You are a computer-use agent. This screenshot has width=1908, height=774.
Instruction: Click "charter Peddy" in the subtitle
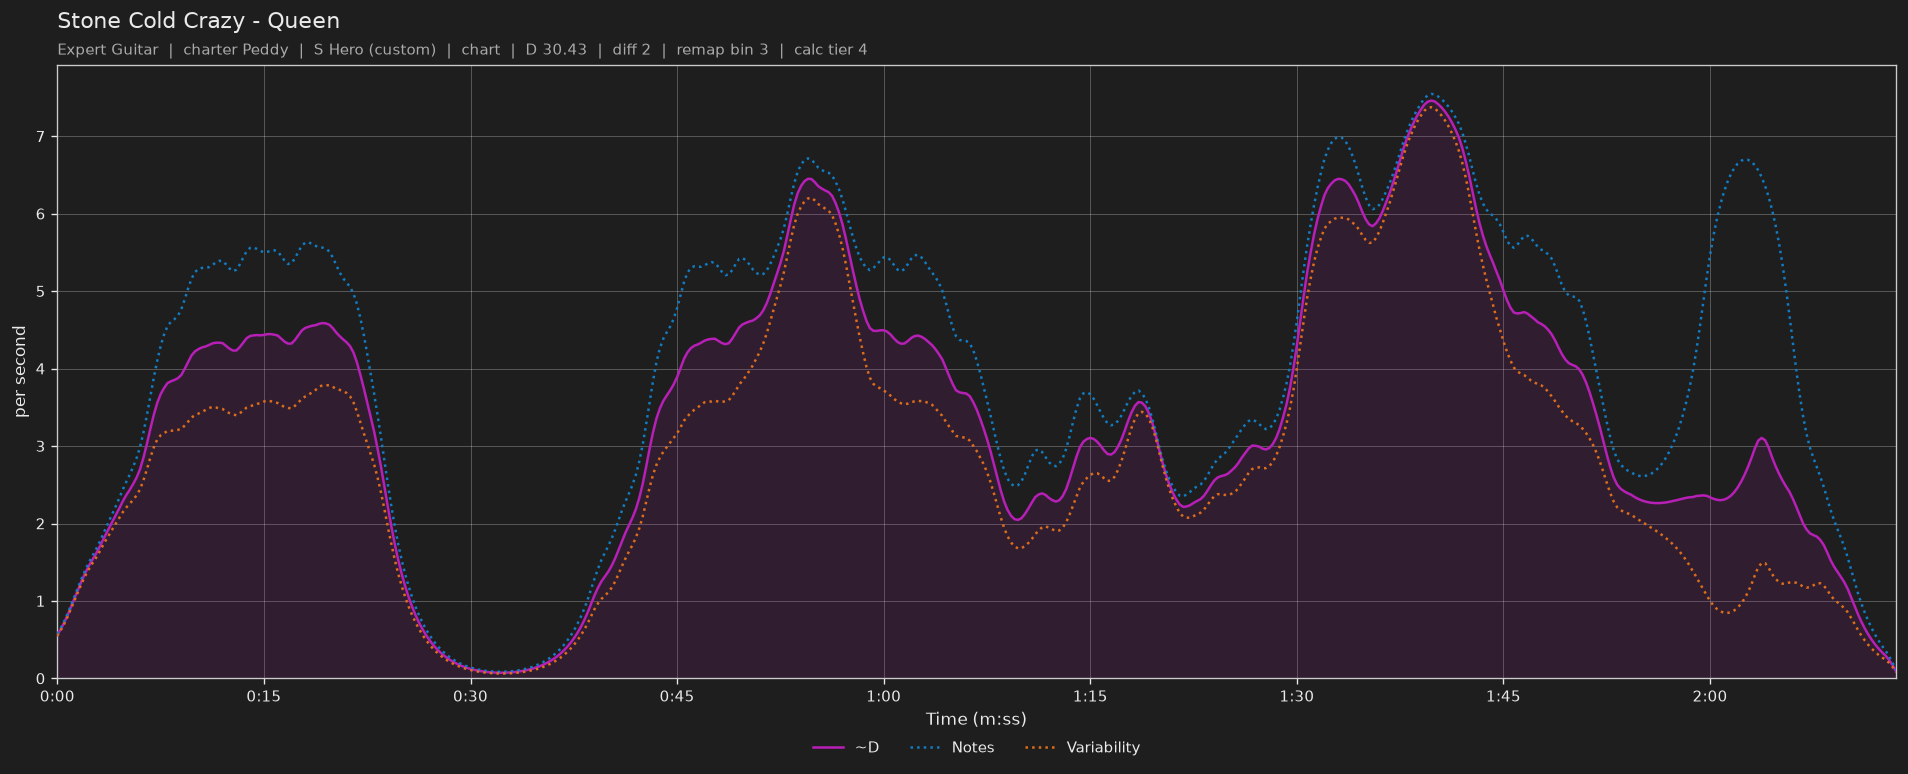pos(236,50)
